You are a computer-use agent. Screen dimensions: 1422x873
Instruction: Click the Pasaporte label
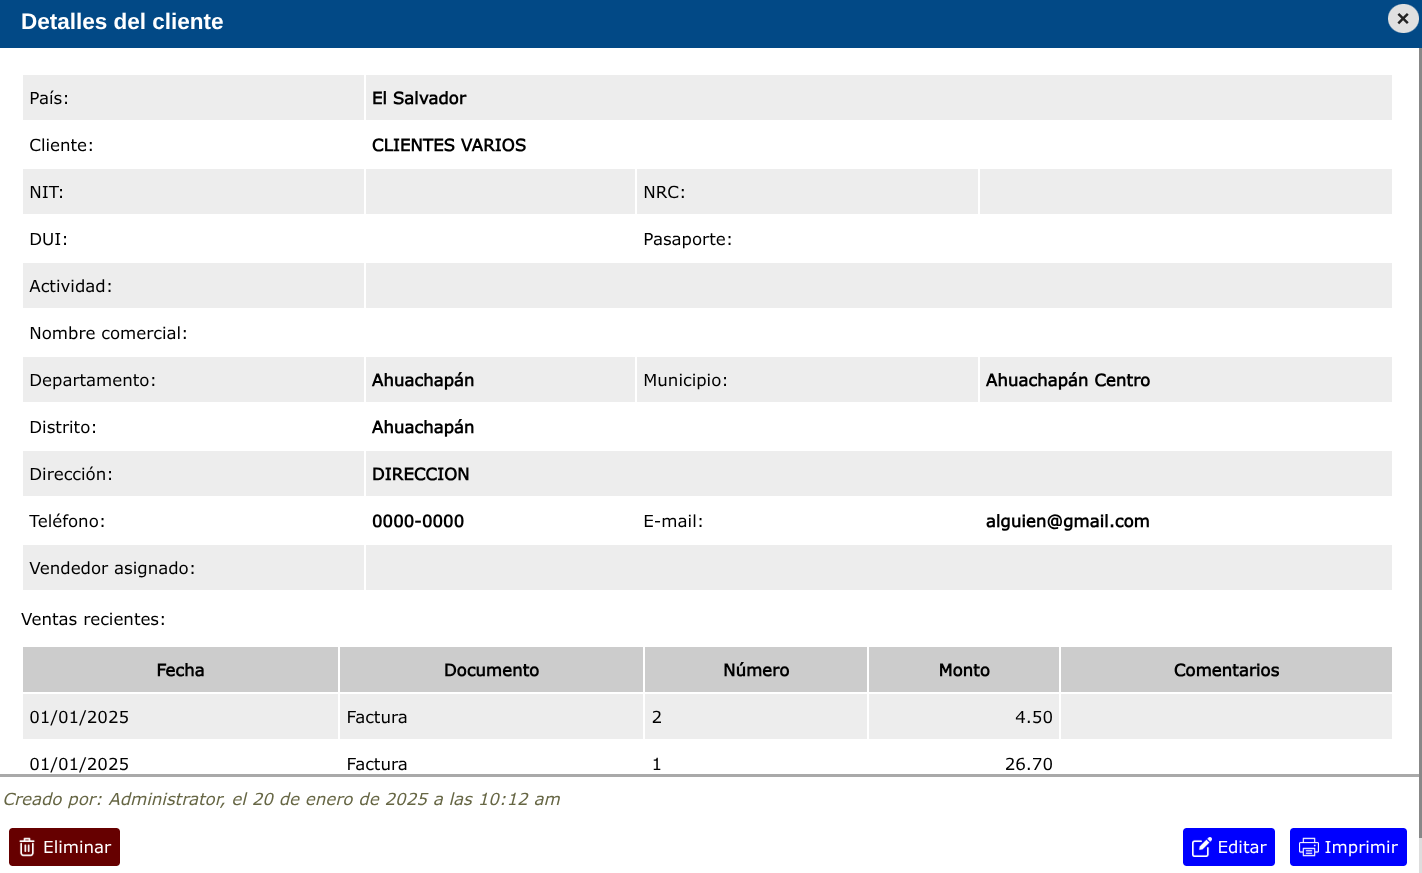coord(687,239)
